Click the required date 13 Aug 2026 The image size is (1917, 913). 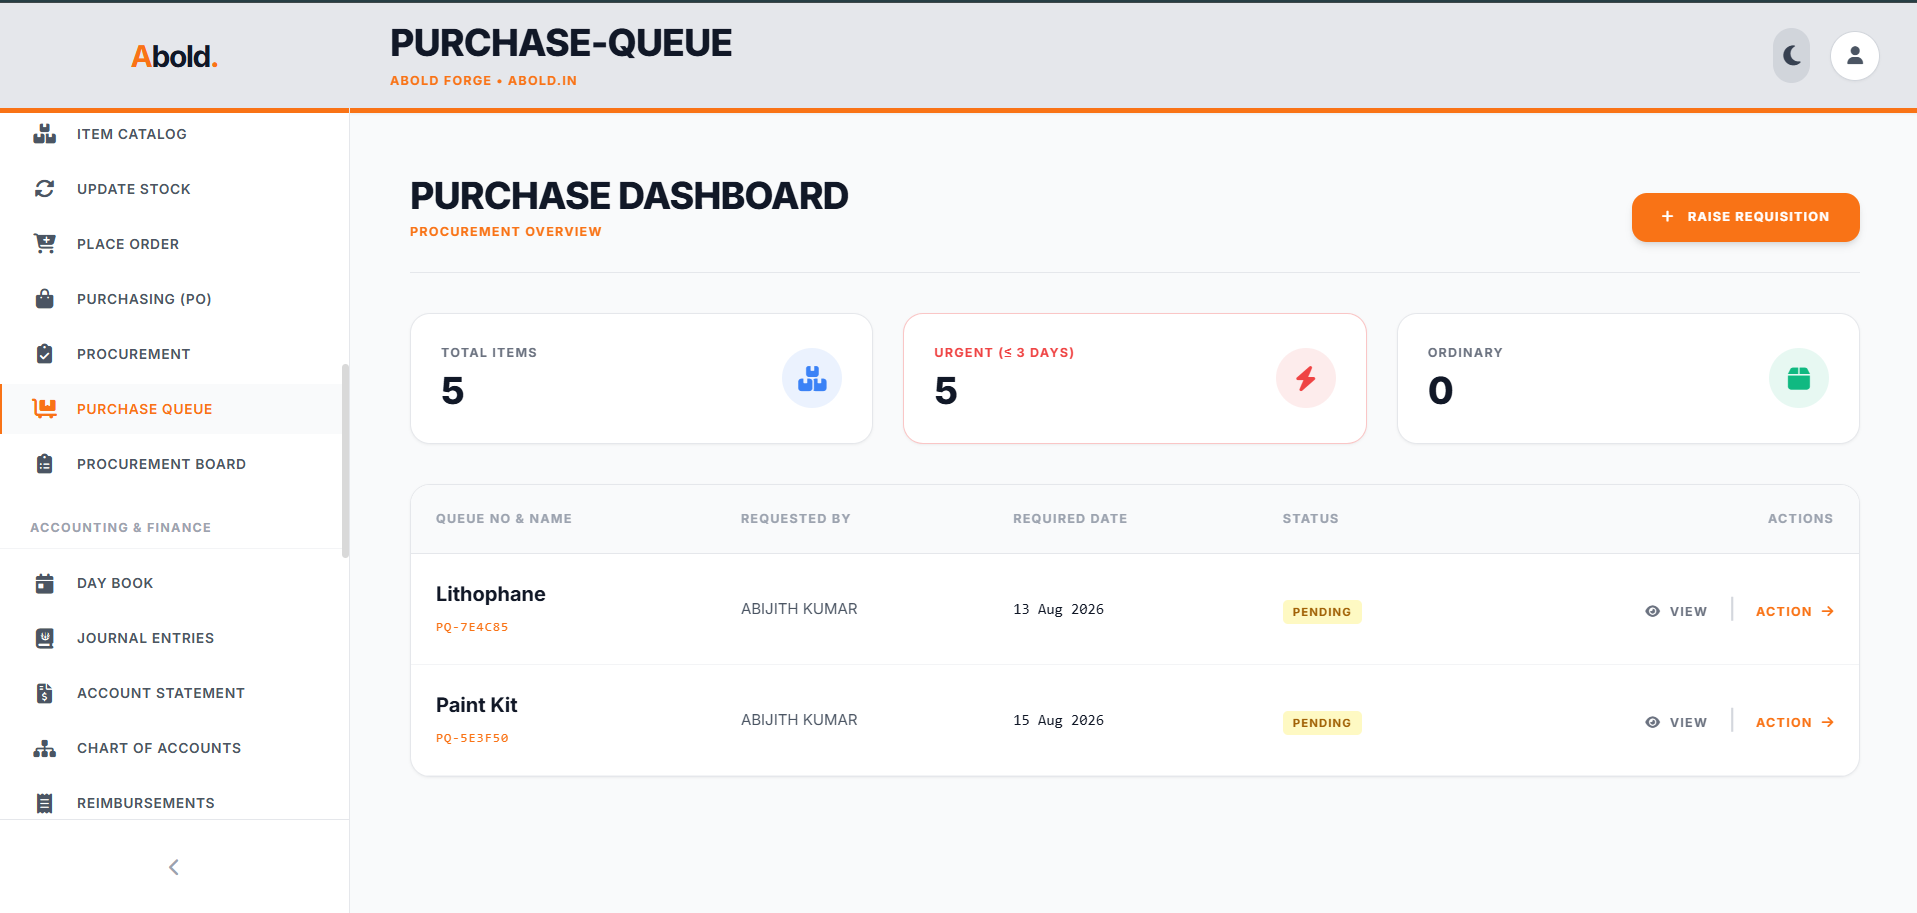click(x=1058, y=609)
